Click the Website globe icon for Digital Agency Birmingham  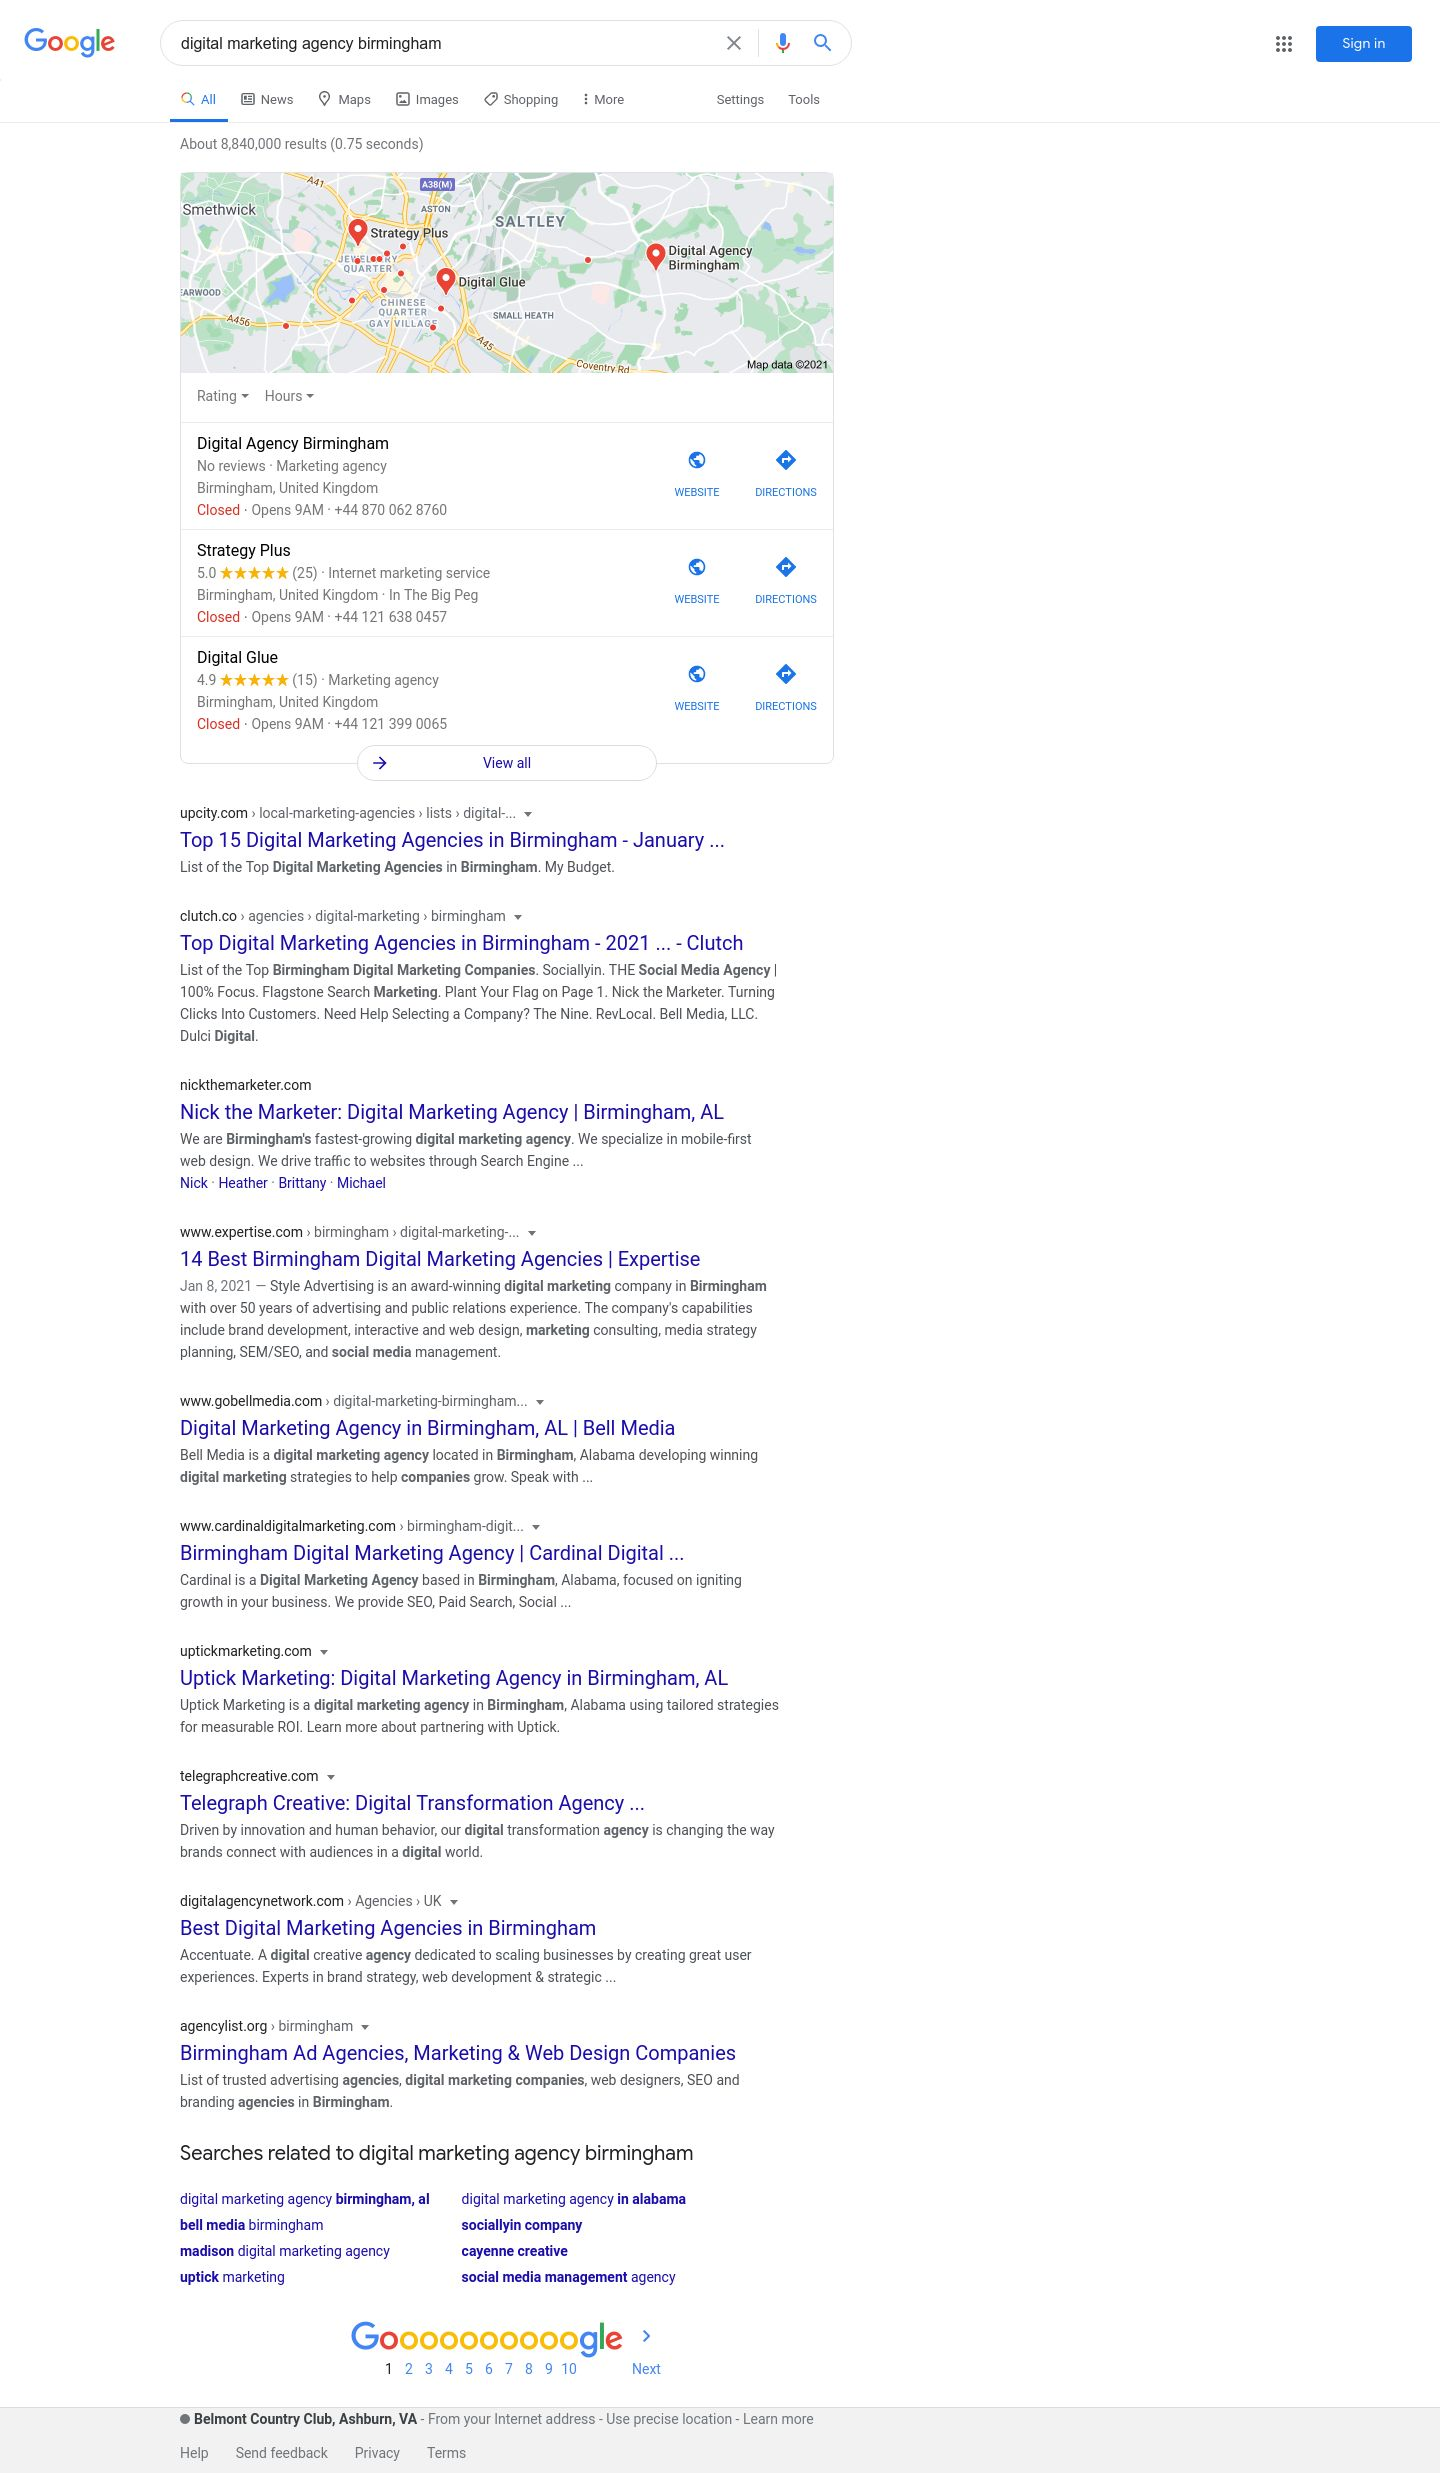pyautogui.click(x=697, y=460)
